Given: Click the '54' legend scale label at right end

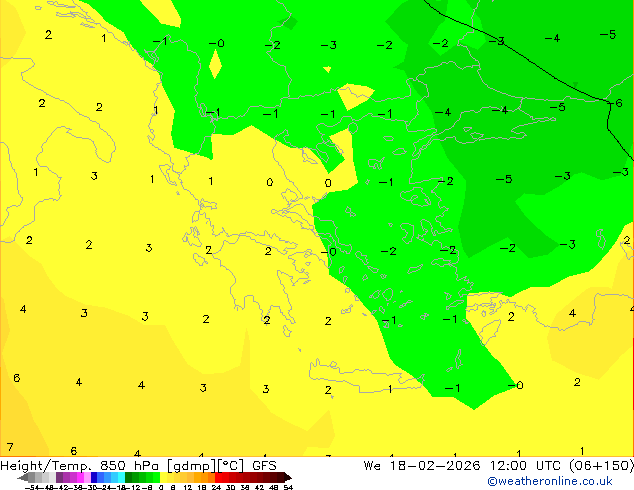Looking at the screenshot, I should [288, 487].
